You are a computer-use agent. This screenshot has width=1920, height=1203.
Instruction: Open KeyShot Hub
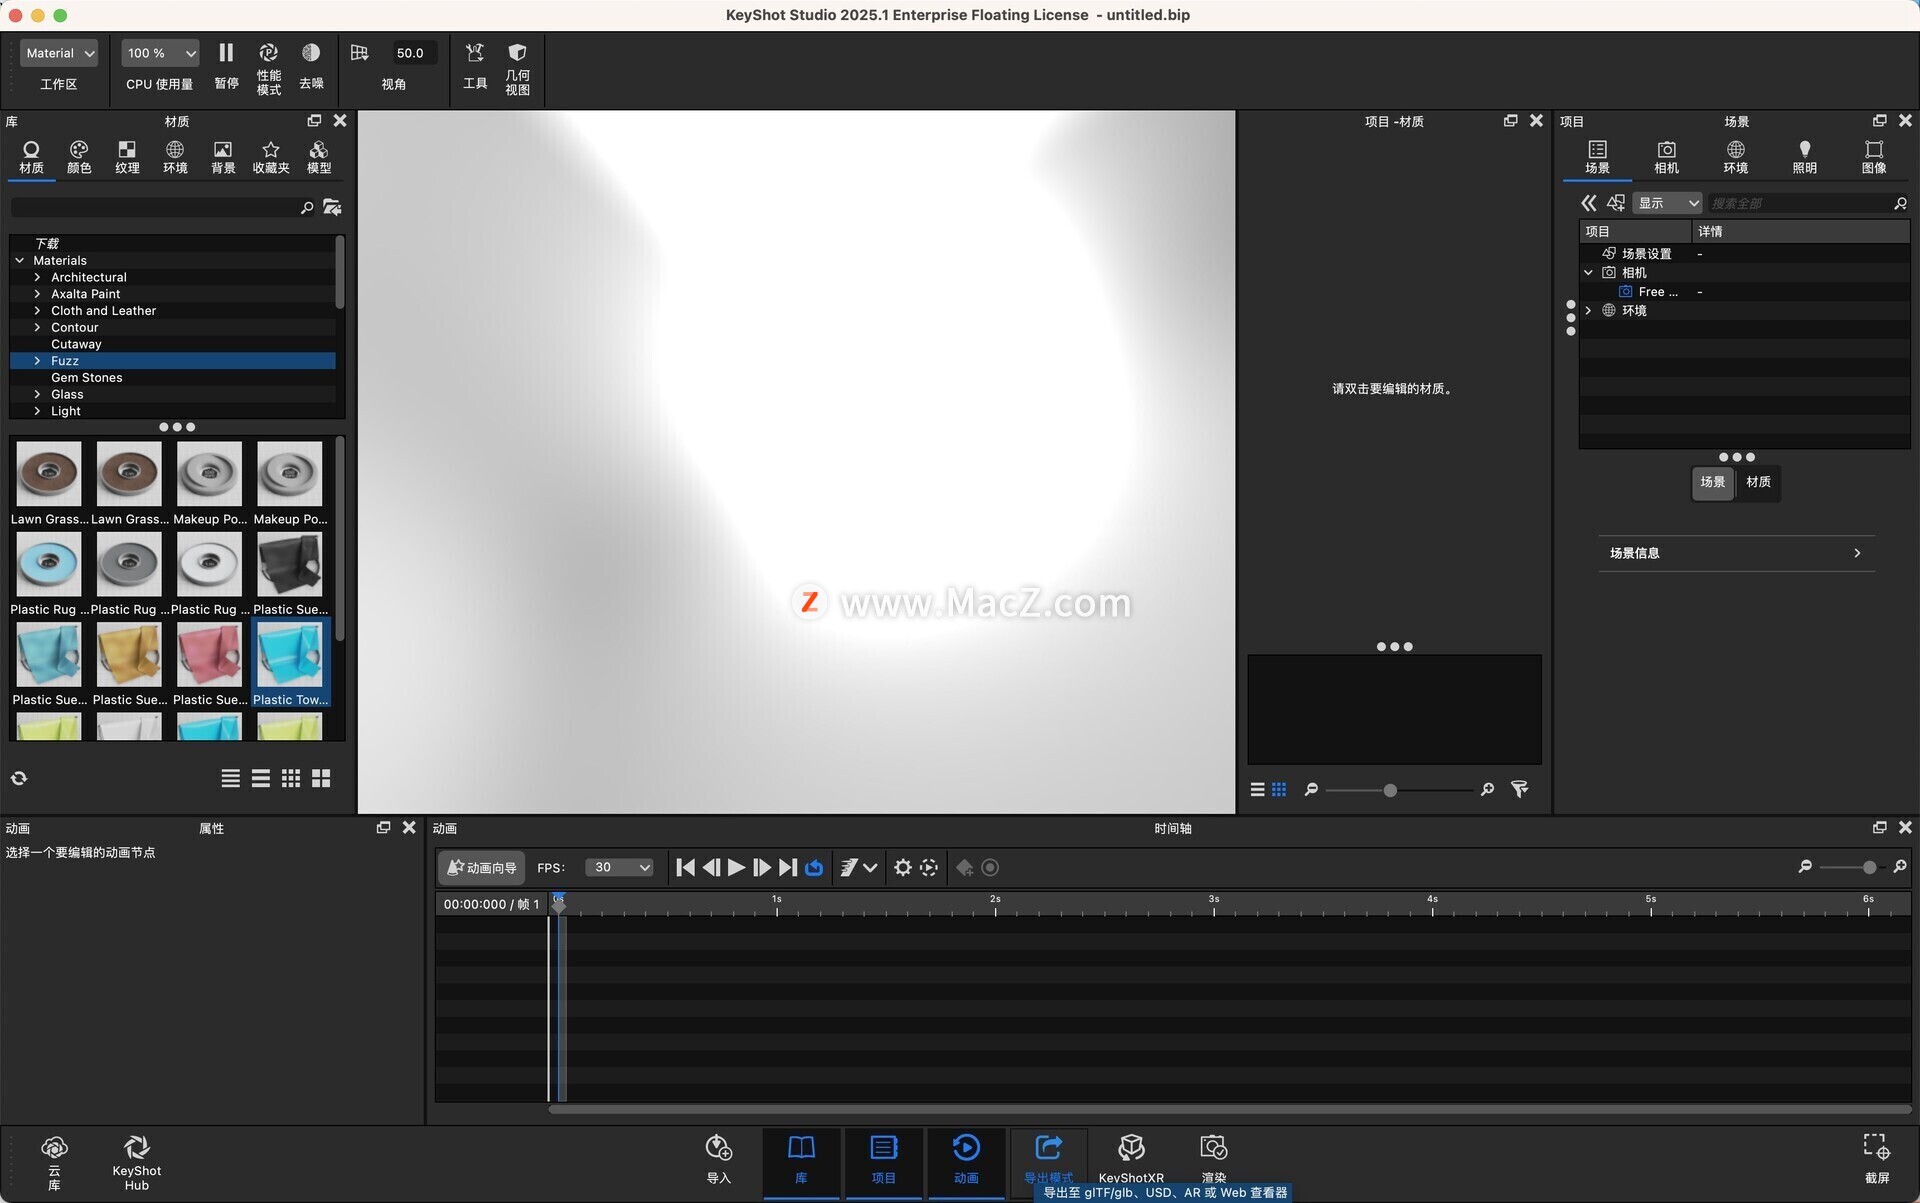click(136, 1162)
